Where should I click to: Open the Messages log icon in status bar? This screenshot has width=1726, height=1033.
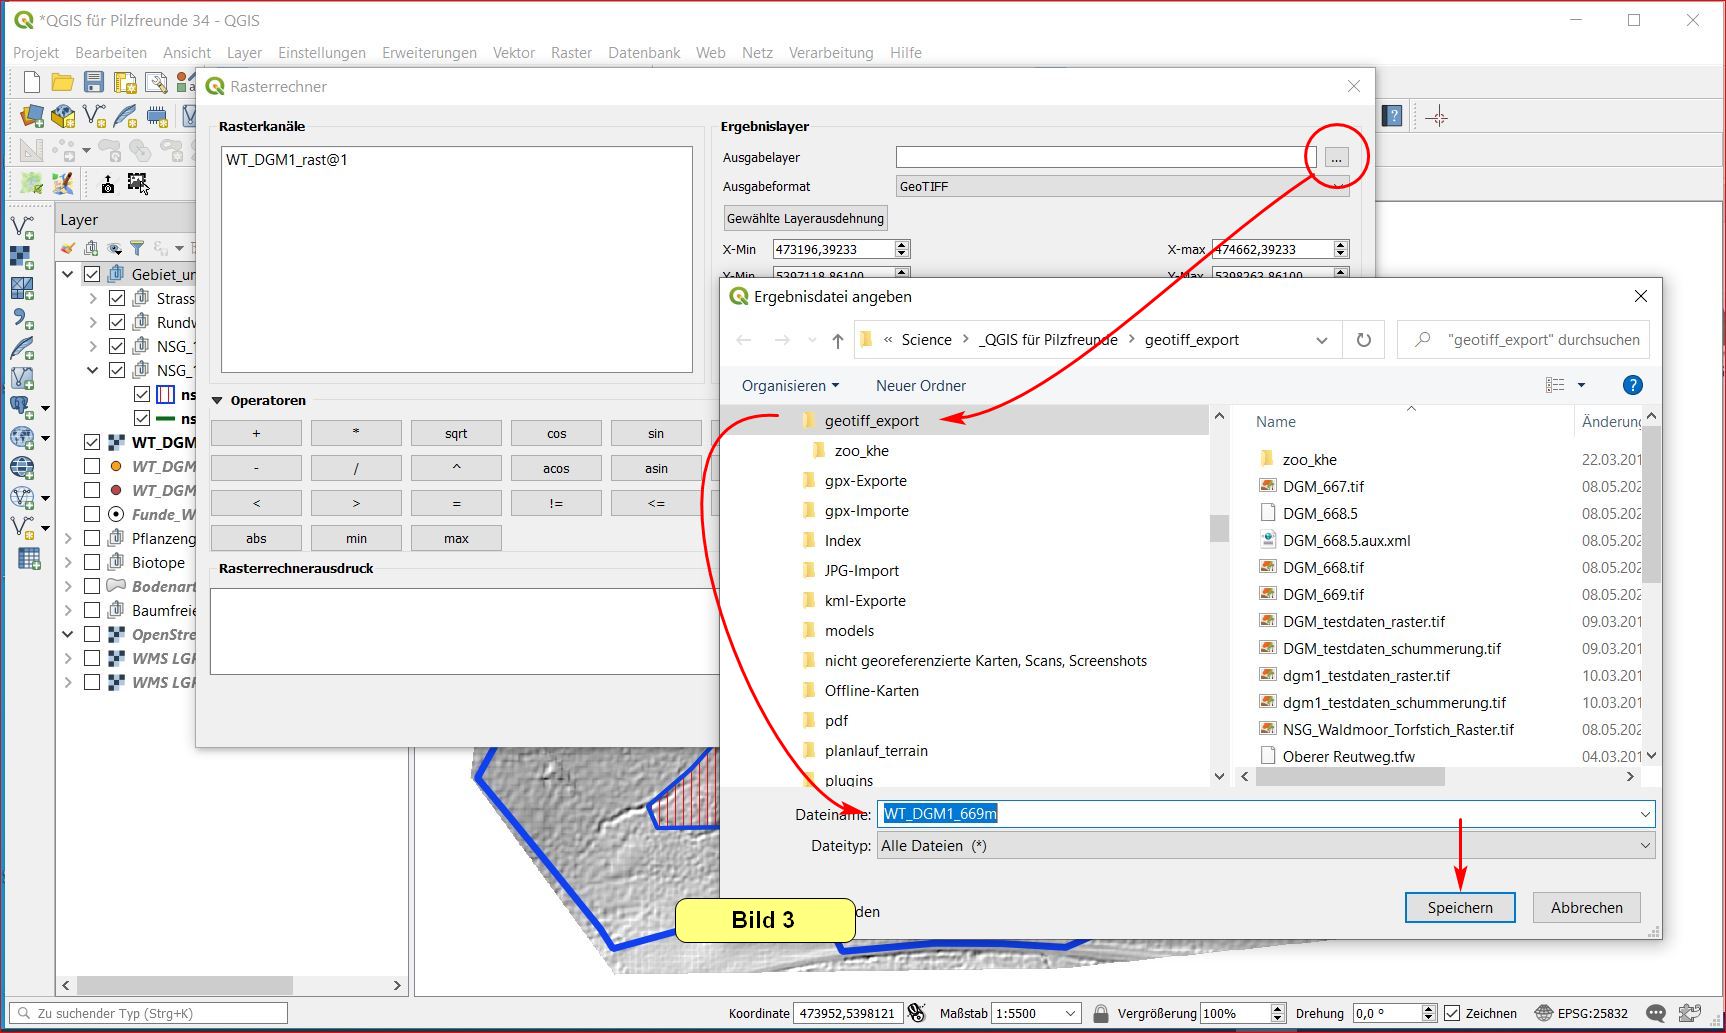pyautogui.click(x=1655, y=1013)
